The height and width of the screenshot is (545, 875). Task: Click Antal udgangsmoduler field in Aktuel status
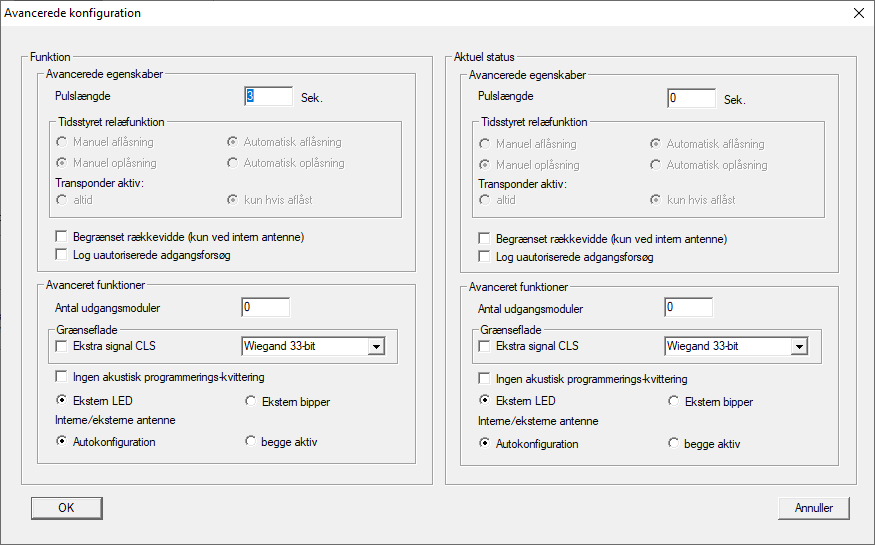click(688, 308)
